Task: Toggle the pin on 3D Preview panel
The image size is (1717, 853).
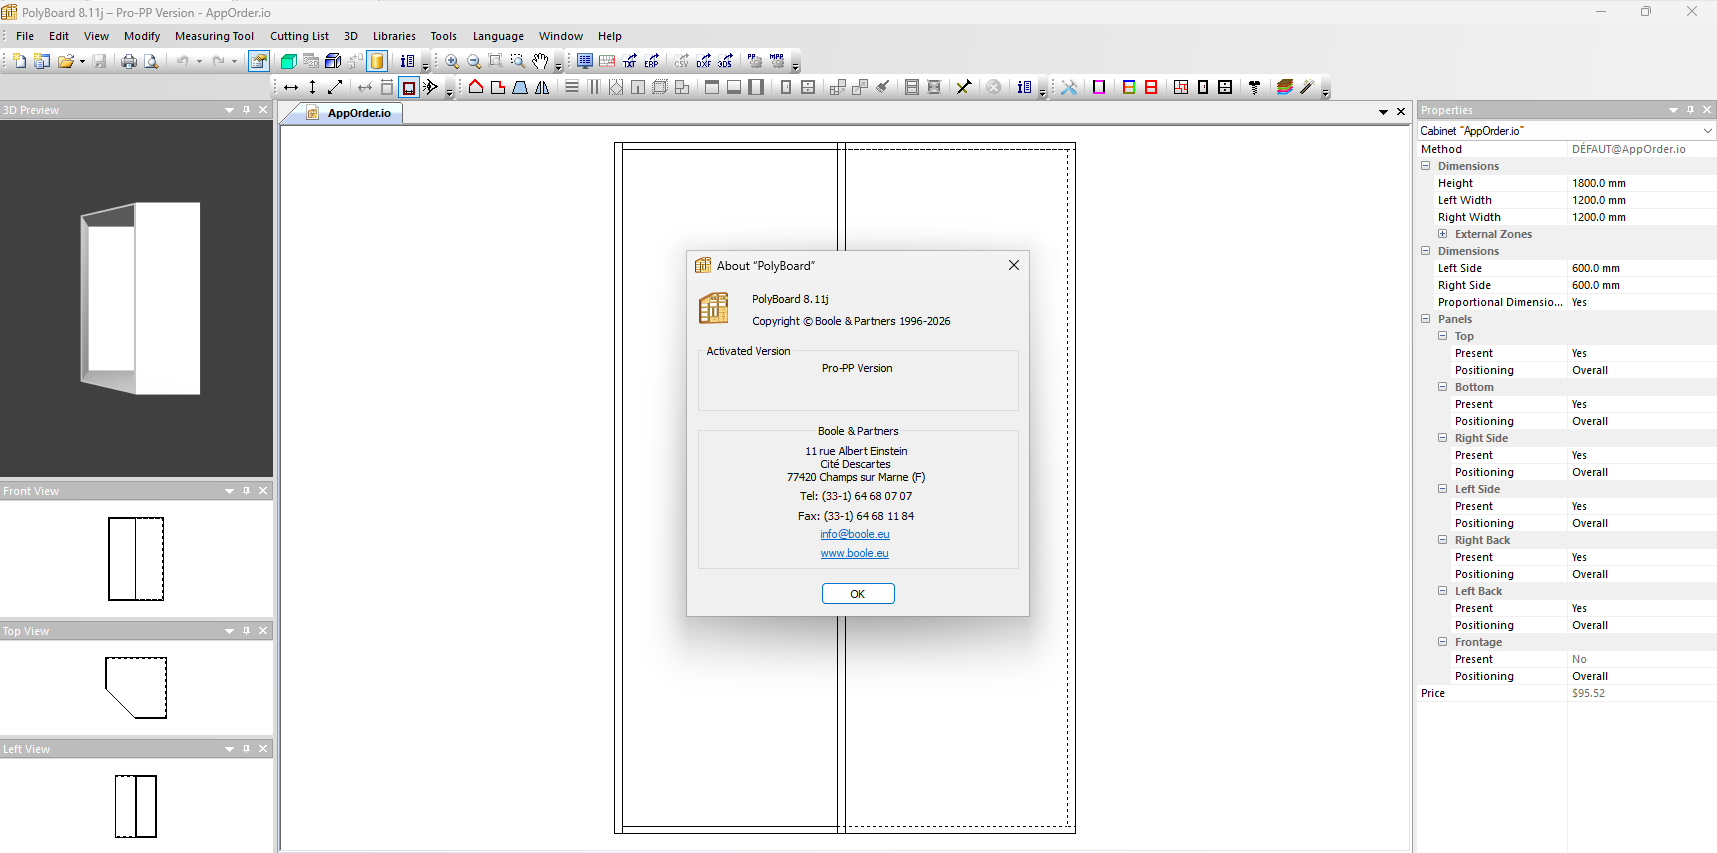Action: [246, 110]
